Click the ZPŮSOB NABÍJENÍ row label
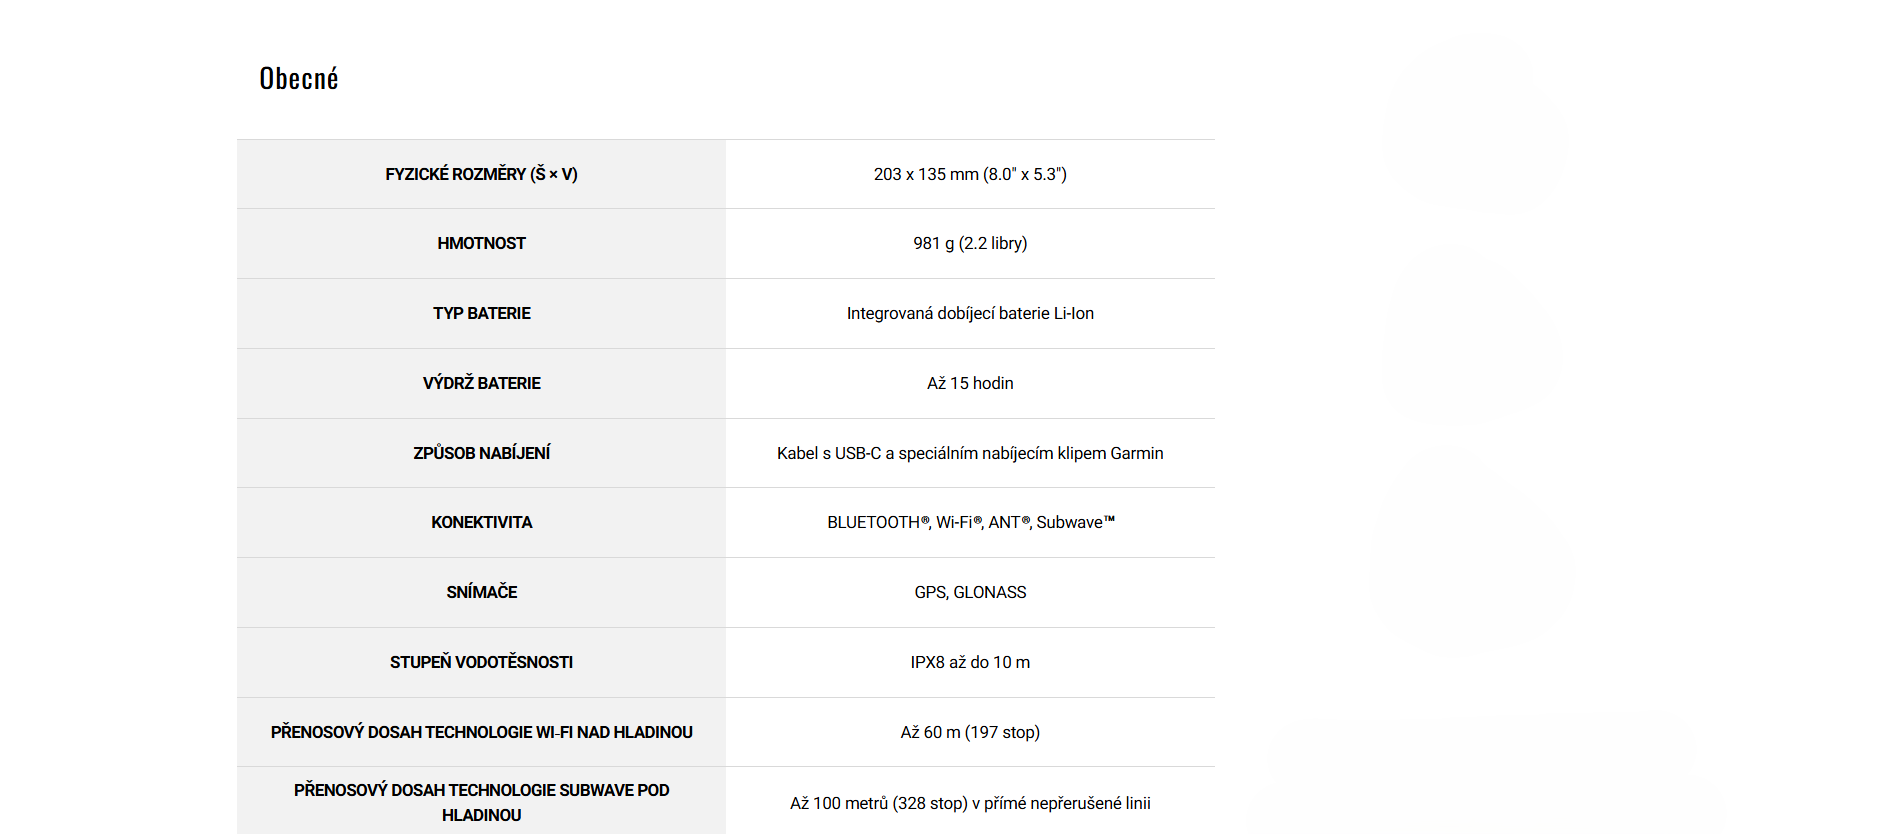The height and width of the screenshot is (834, 1888). pyautogui.click(x=481, y=453)
